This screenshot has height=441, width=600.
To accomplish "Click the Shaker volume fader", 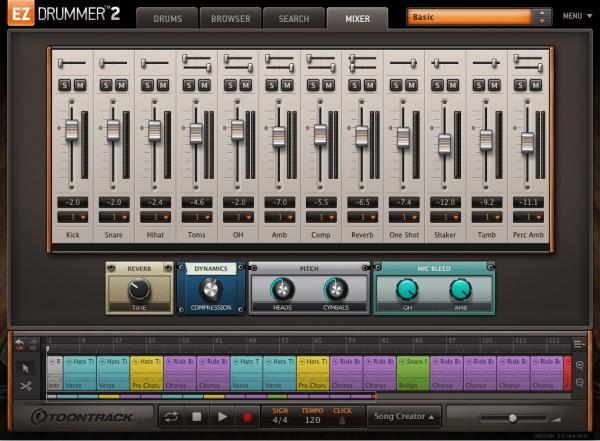I will click(444, 144).
